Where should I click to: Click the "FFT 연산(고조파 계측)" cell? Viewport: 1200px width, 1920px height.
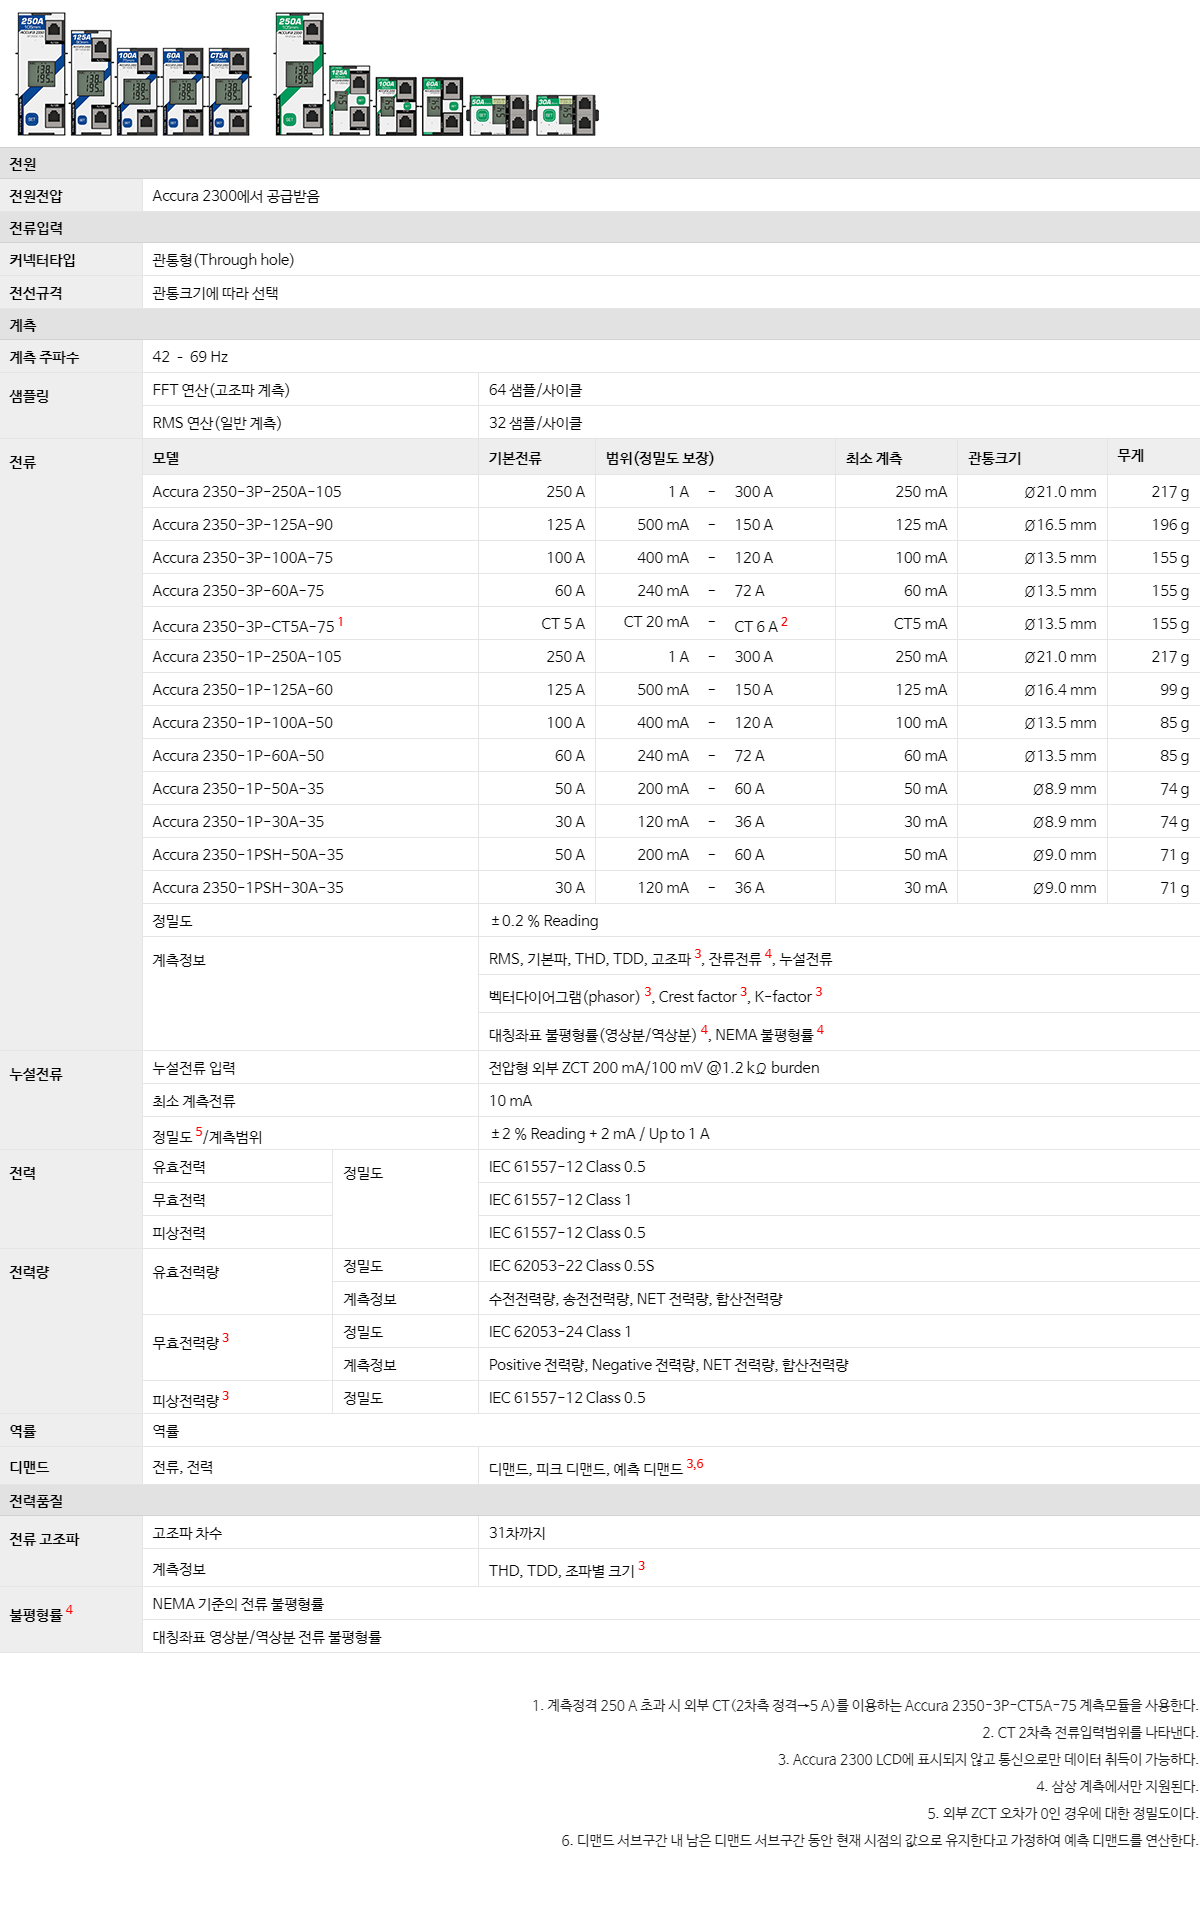221,390
